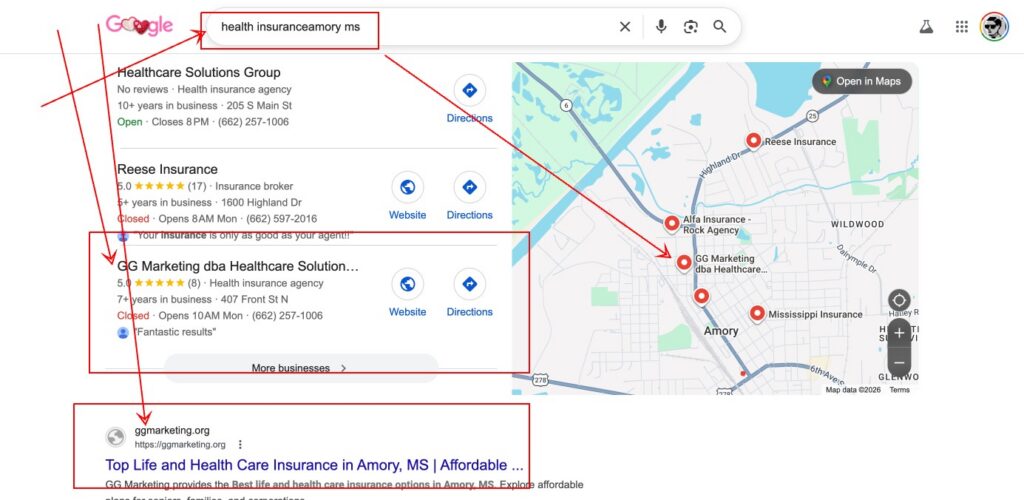Get directions to Healthcare Solutions Group

tap(469, 91)
